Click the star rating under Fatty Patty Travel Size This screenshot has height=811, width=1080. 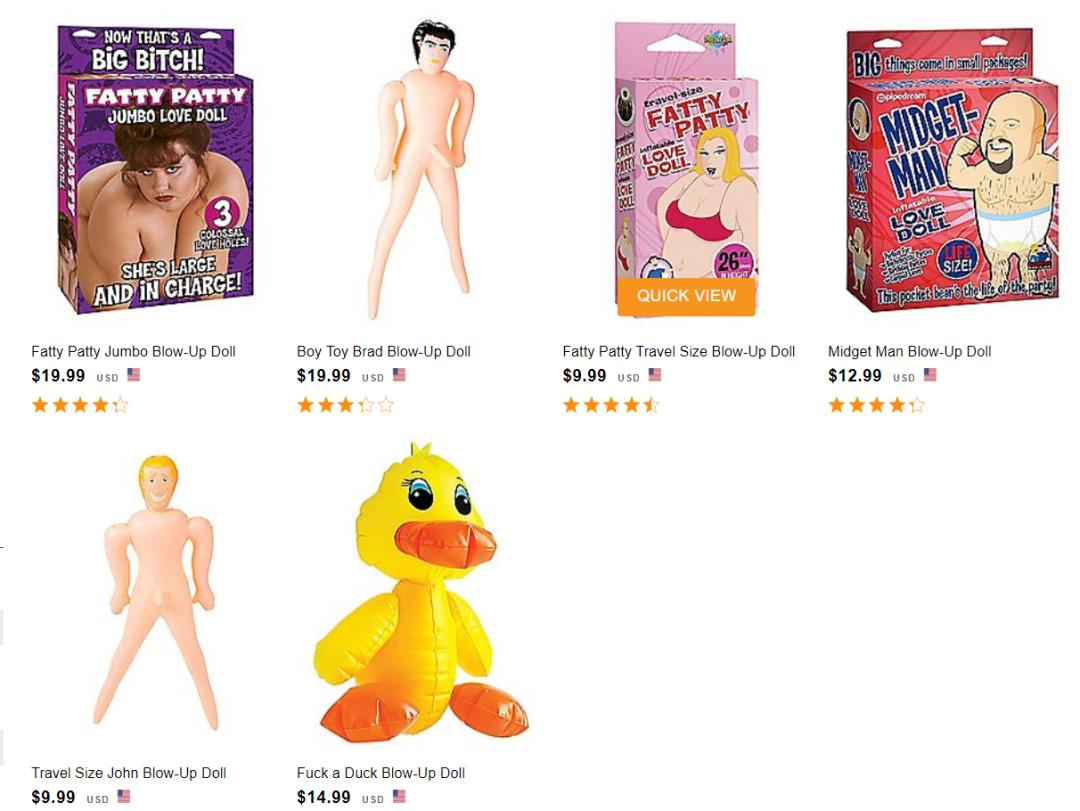click(x=611, y=405)
